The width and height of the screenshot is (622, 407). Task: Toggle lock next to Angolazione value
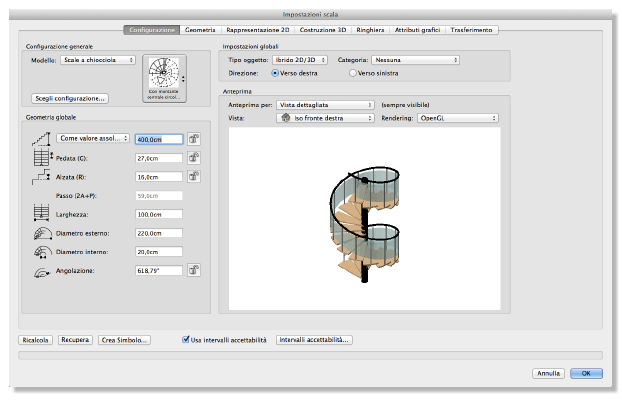194,271
